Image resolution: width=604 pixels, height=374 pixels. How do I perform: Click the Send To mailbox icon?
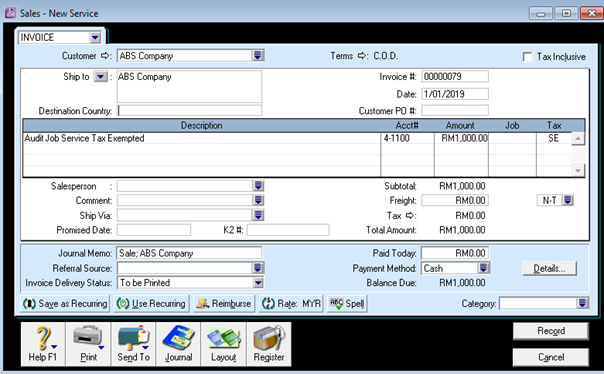[133, 344]
